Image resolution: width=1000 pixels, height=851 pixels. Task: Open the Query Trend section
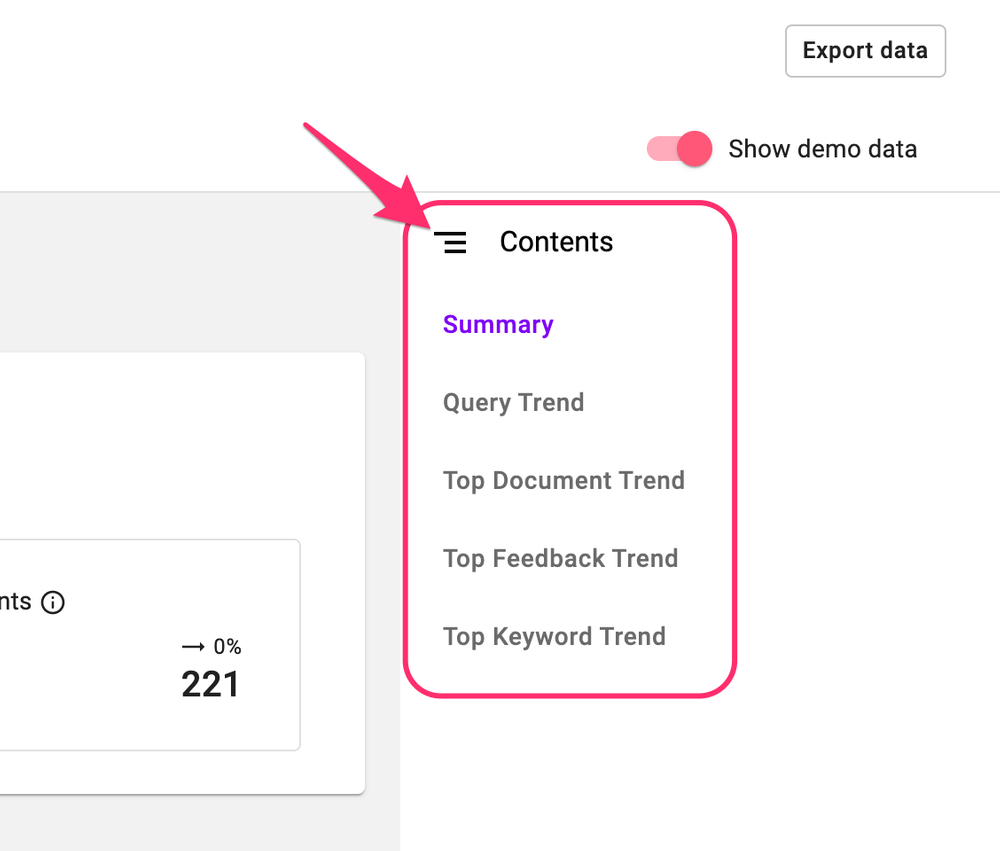513,402
